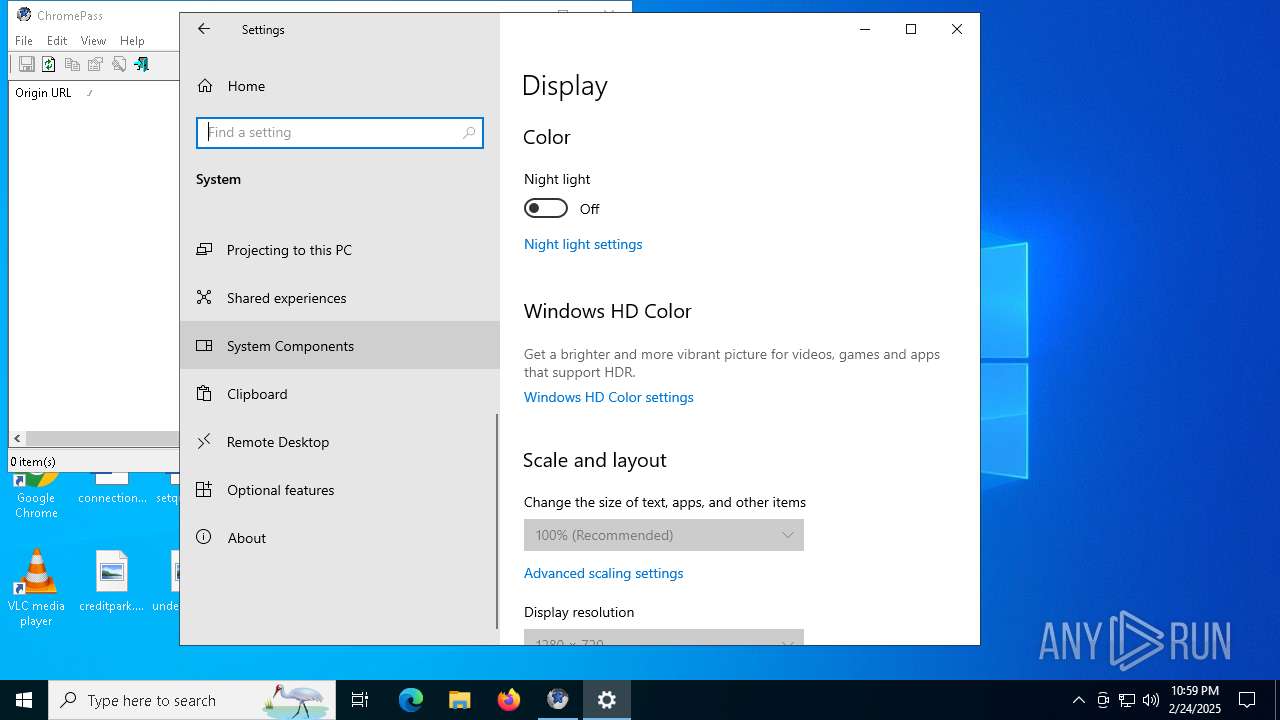Click the Find icon in ChromePass toolbar
Viewport: 1280px width, 720px height.
tap(119, 64)
